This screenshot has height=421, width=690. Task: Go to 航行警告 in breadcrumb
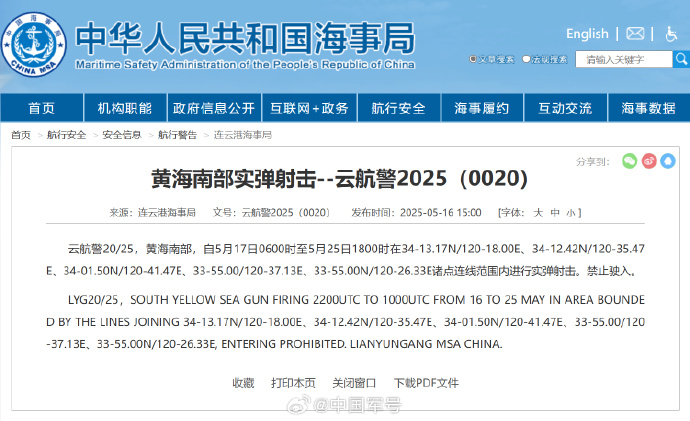click(x=177, y=135)
